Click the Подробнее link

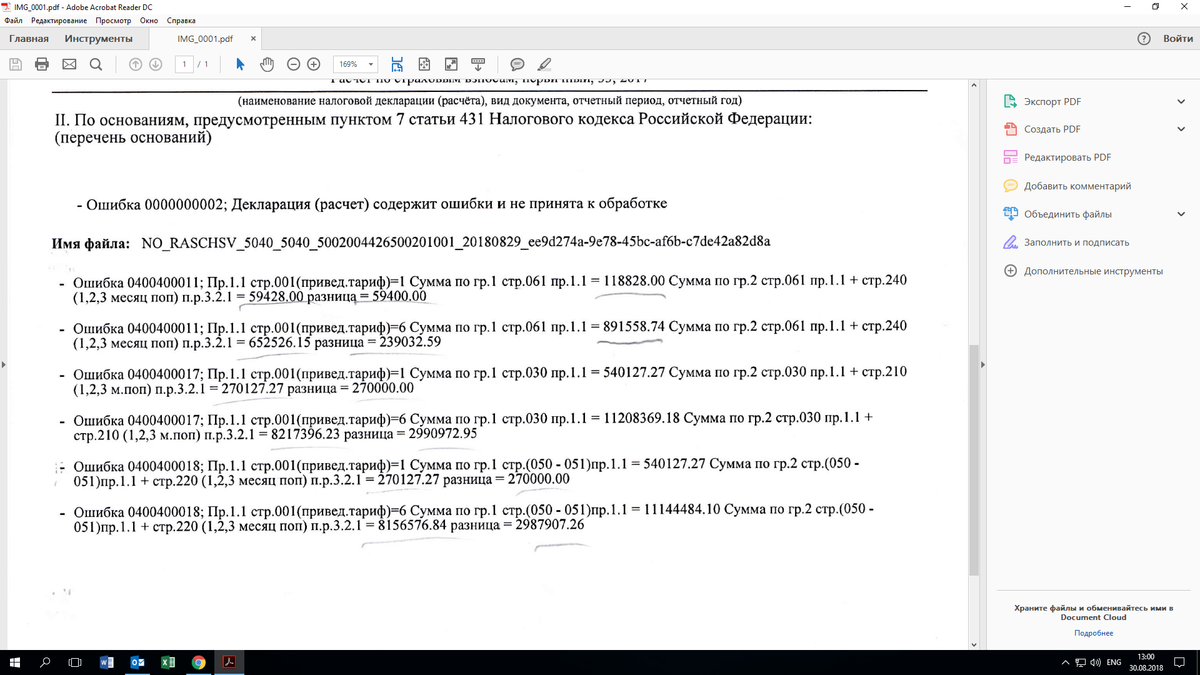[1093, 633]
